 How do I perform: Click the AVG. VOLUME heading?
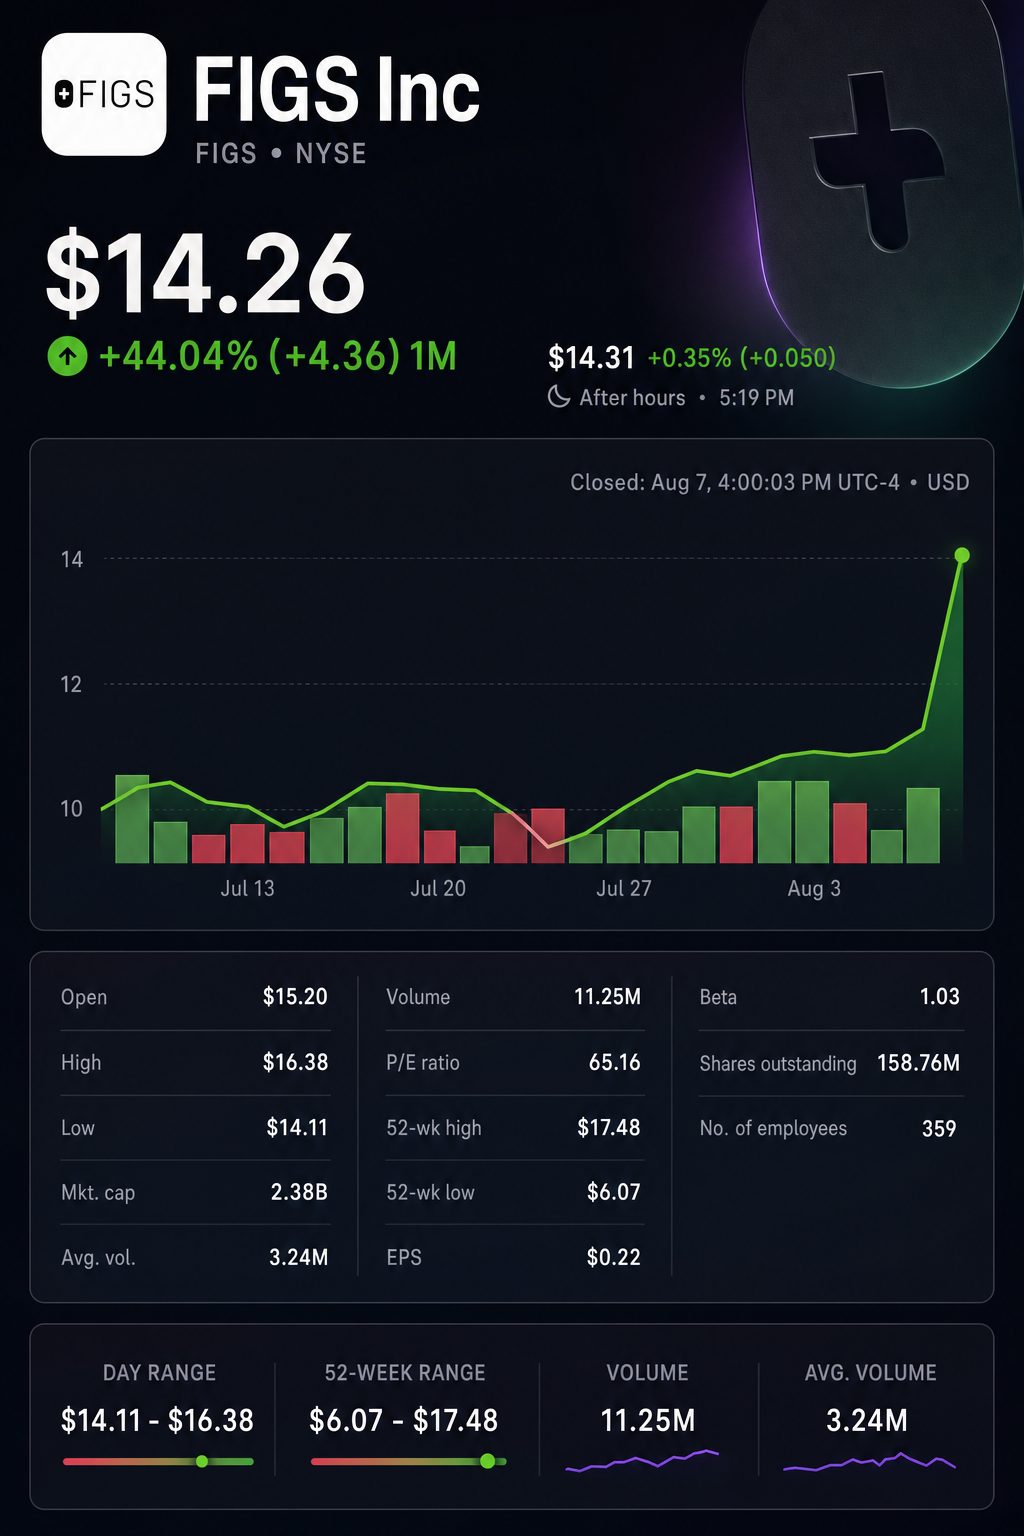[x=870, y=1373]
